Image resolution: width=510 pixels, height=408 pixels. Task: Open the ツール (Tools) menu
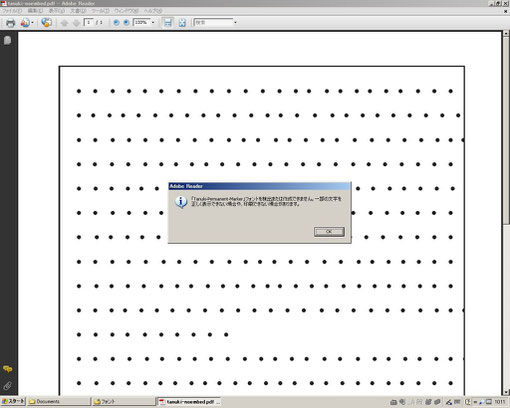[100, 11]
